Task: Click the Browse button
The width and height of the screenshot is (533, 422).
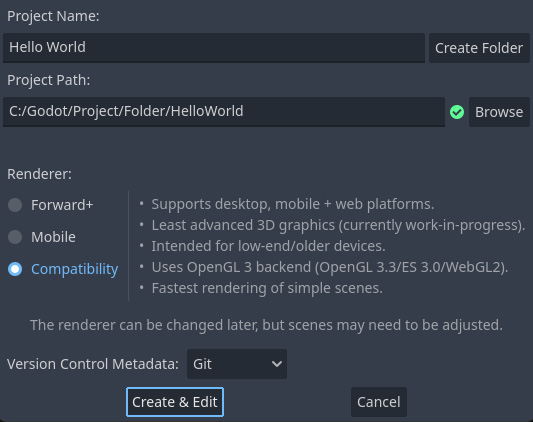Action: (x=499, y=112)
